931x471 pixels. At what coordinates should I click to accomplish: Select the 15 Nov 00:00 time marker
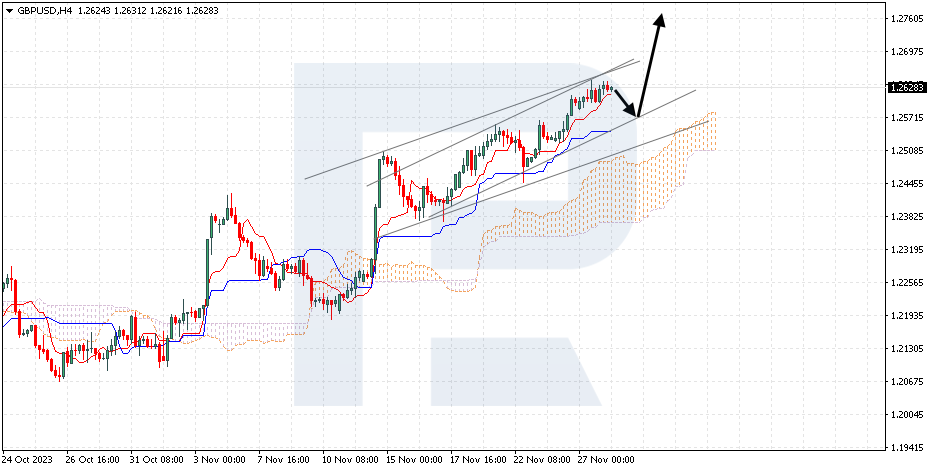click(415, 460)
